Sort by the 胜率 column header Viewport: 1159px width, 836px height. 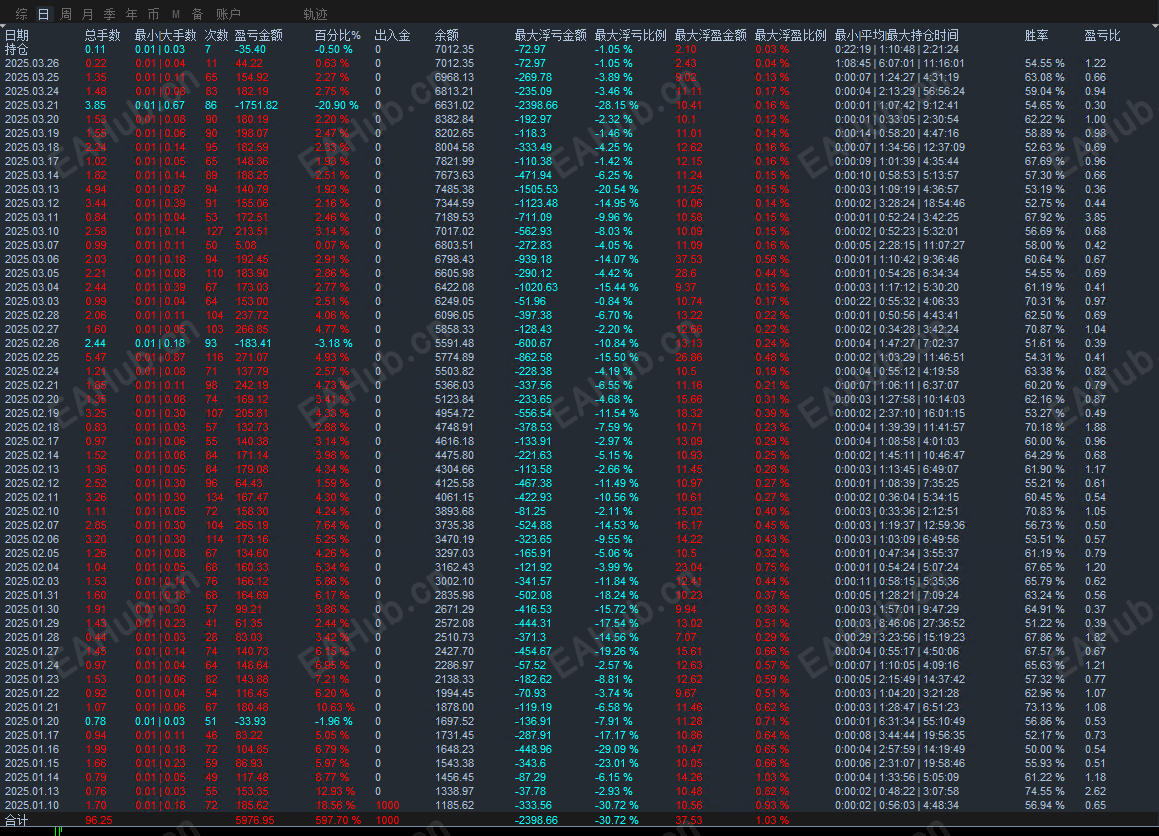1036,35
